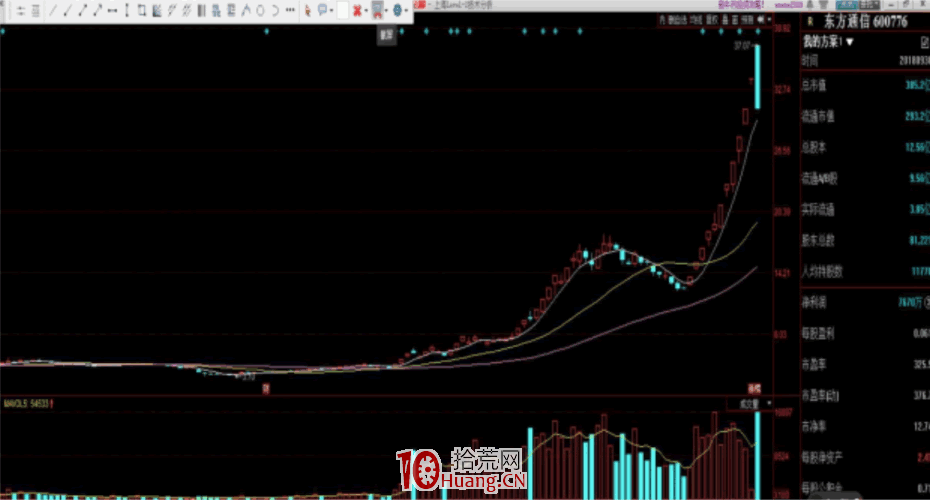This screenshot has height=500, width=930.
Task: Select the 总市值 row in info panel
Action: point(865,85)
